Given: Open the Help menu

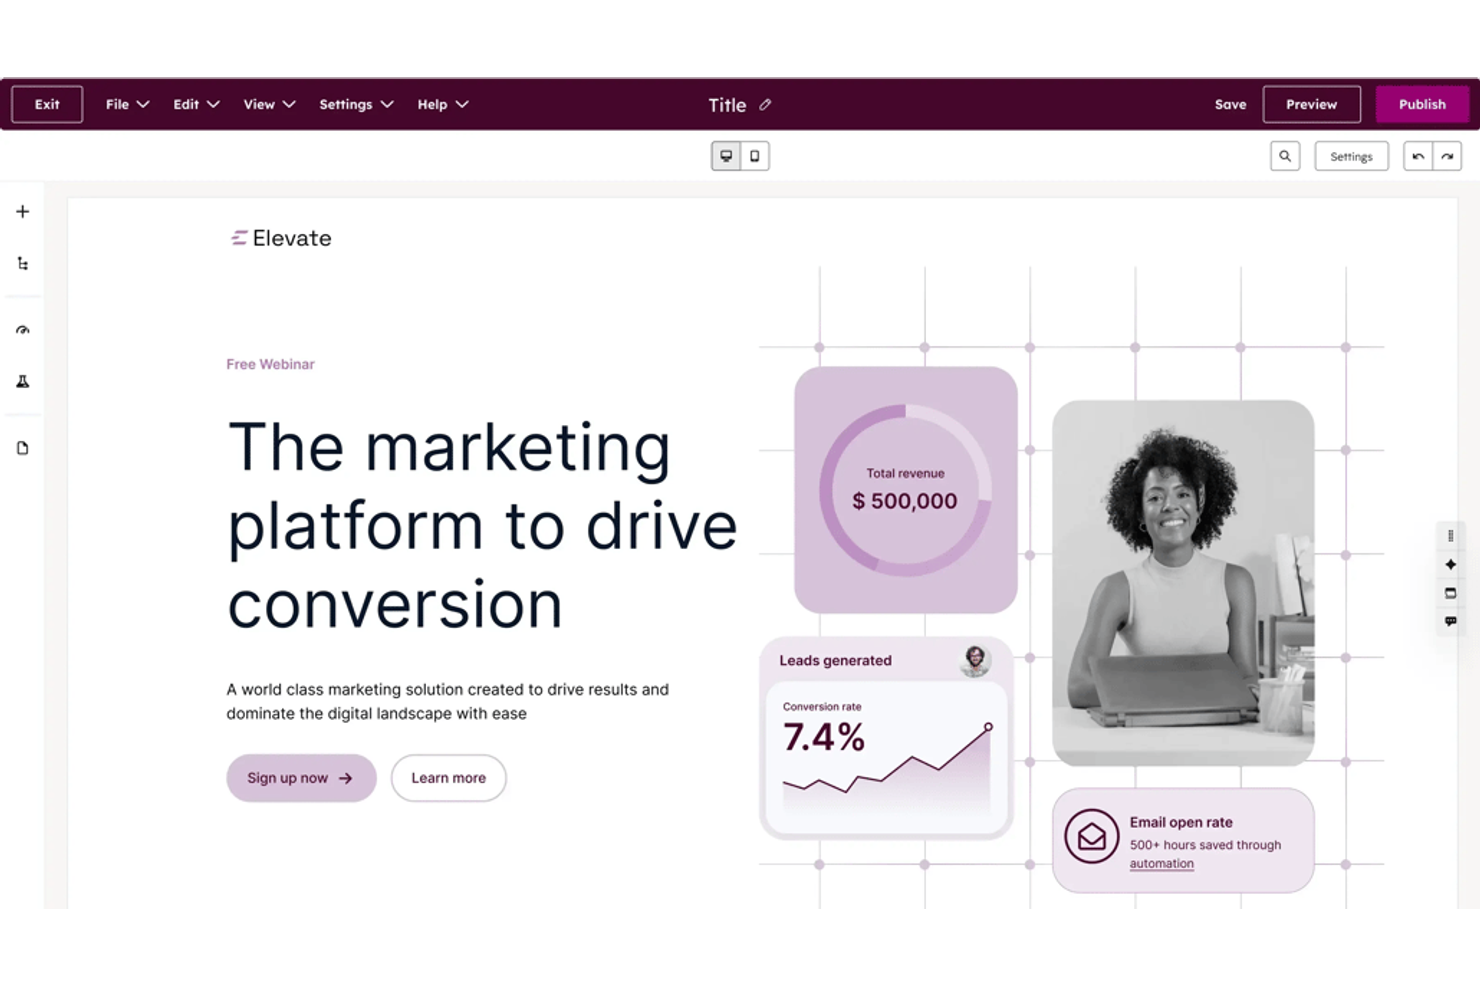Looking at the screenshot, I should (x=441, y=104).
